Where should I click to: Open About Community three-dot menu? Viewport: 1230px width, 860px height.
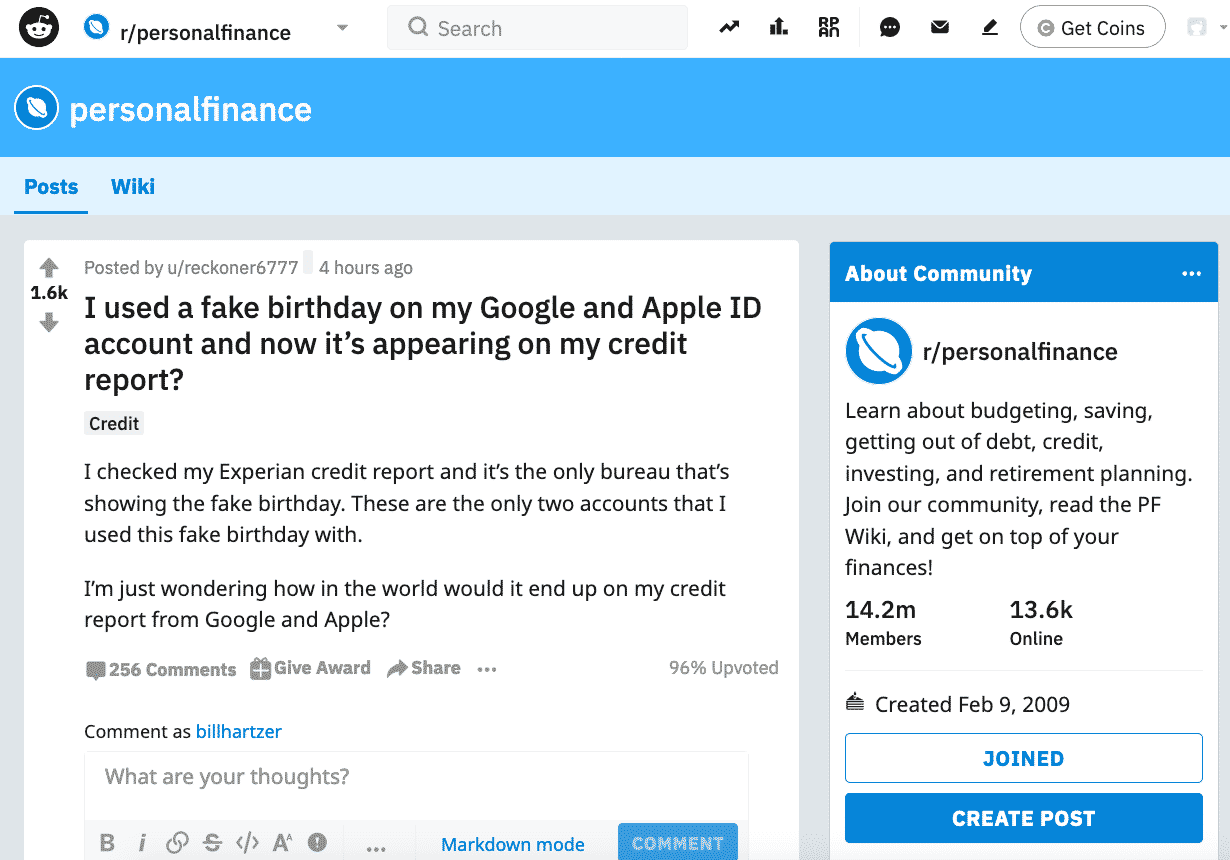1191,274
